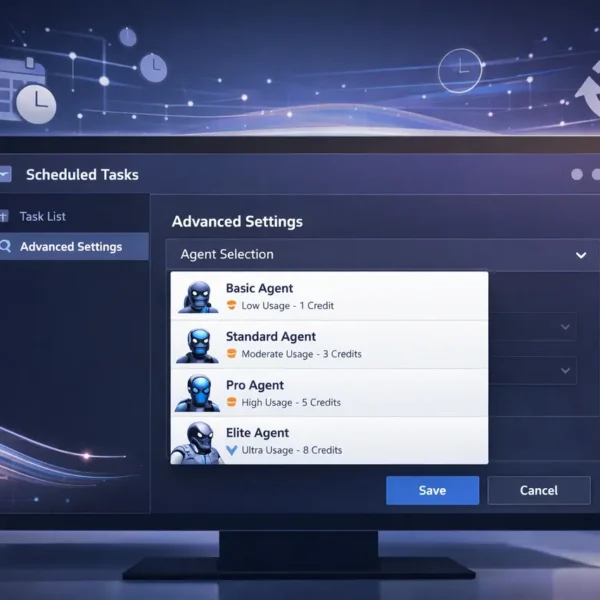Collapse the Agent Selection dropdown chevron

coord(581,255)
